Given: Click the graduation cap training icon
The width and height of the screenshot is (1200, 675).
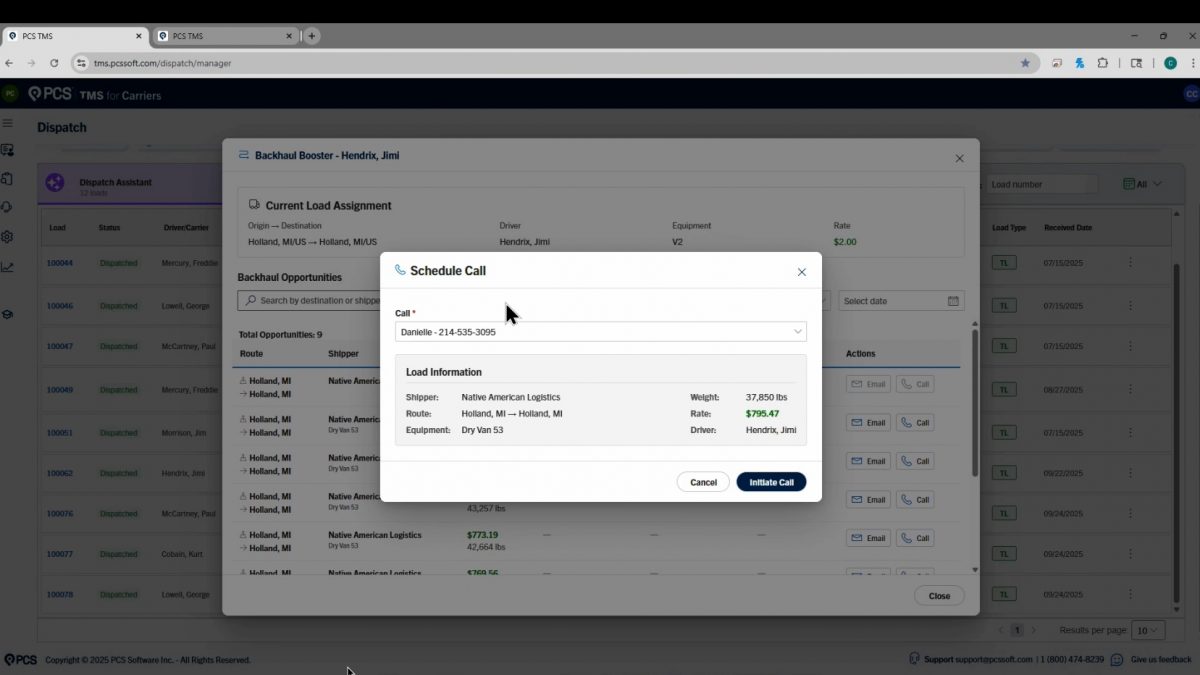Looking at the screenshot, I should coord(8,314).
